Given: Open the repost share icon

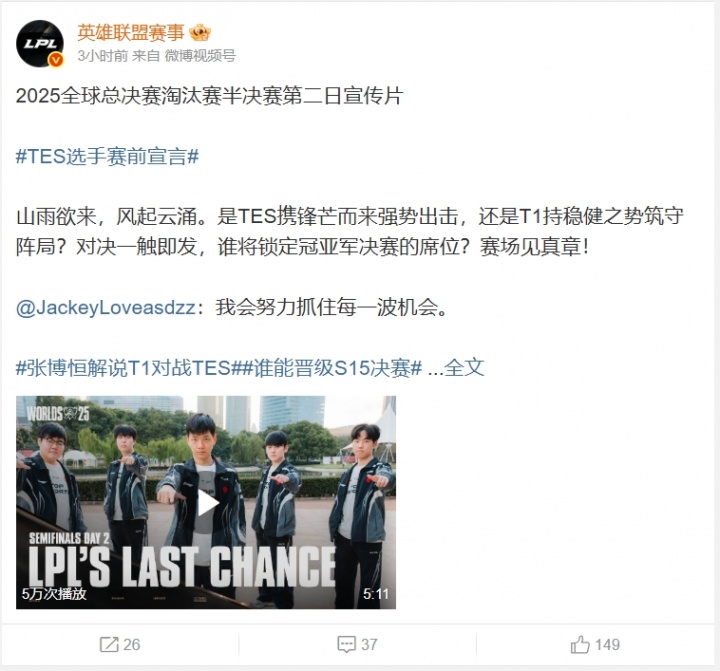Looking at the screenshot, I should point(109,644).
